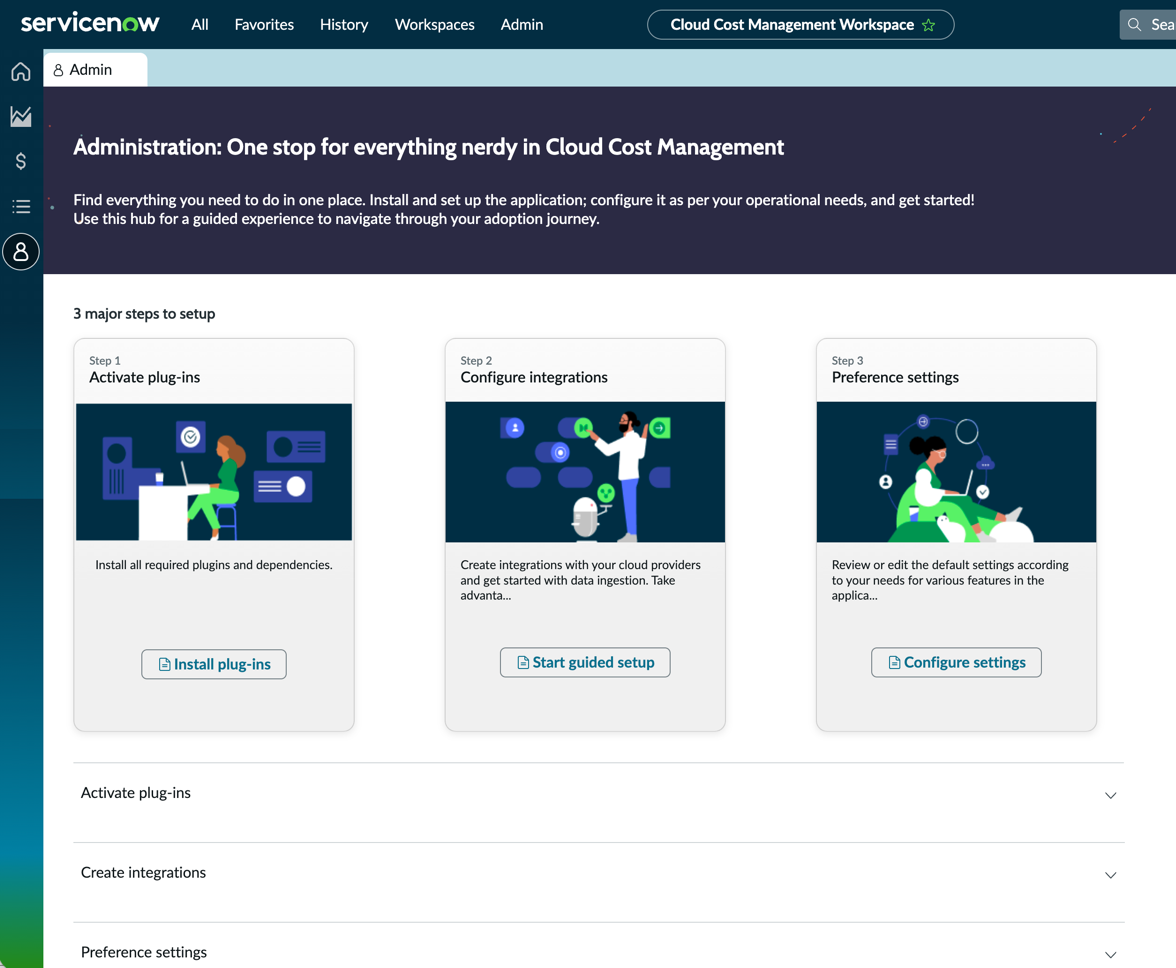The width and height of the screenshot is (1176, 968).
Task: Open the Workspaces menu
Action: click(x=435, y=25)
